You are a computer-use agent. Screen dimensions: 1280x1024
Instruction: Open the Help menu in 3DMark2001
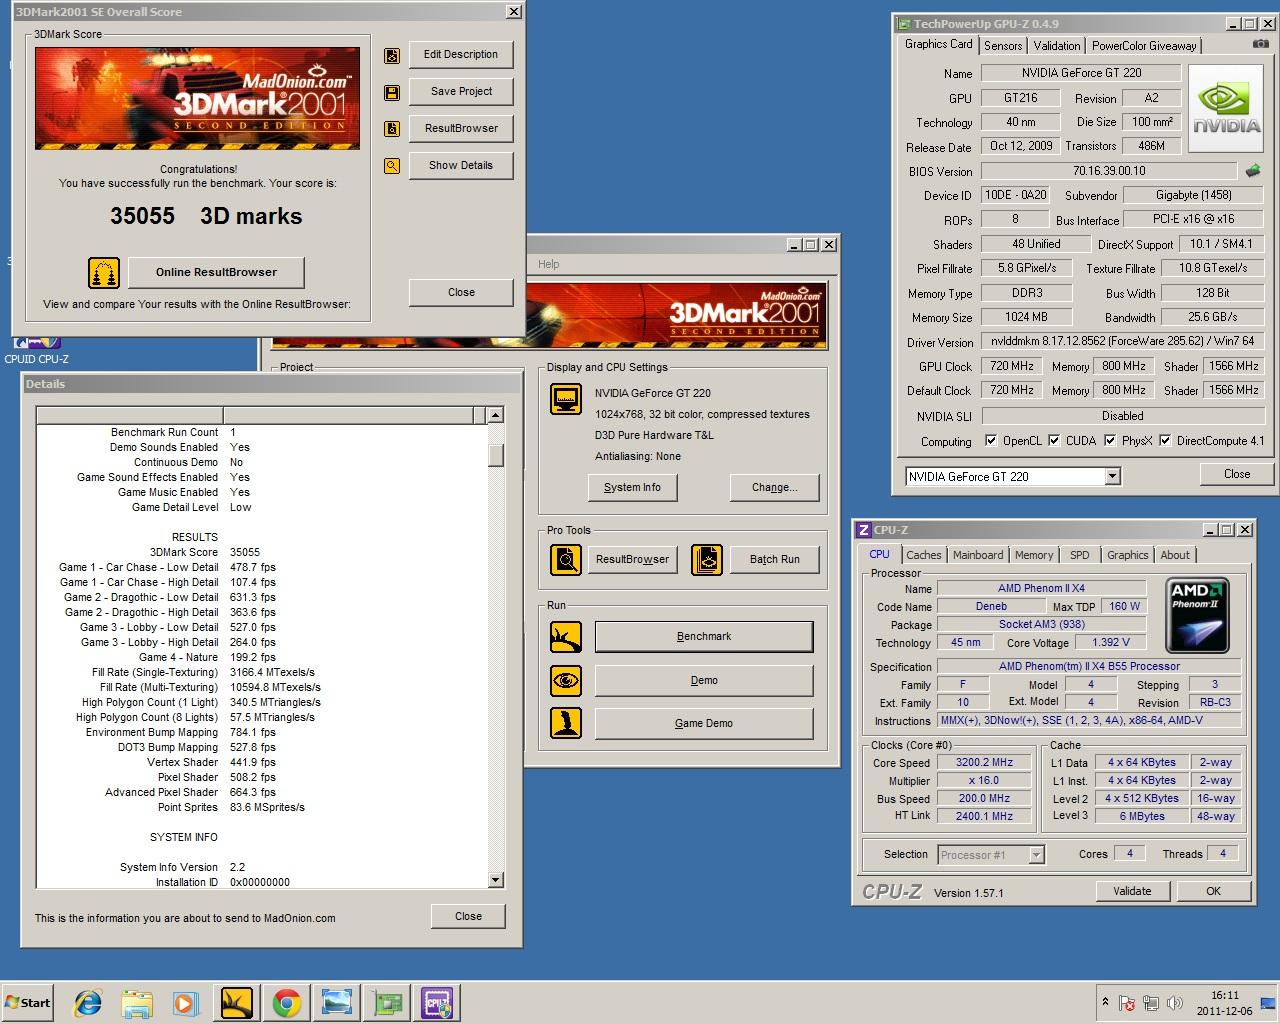coord(549,264)
